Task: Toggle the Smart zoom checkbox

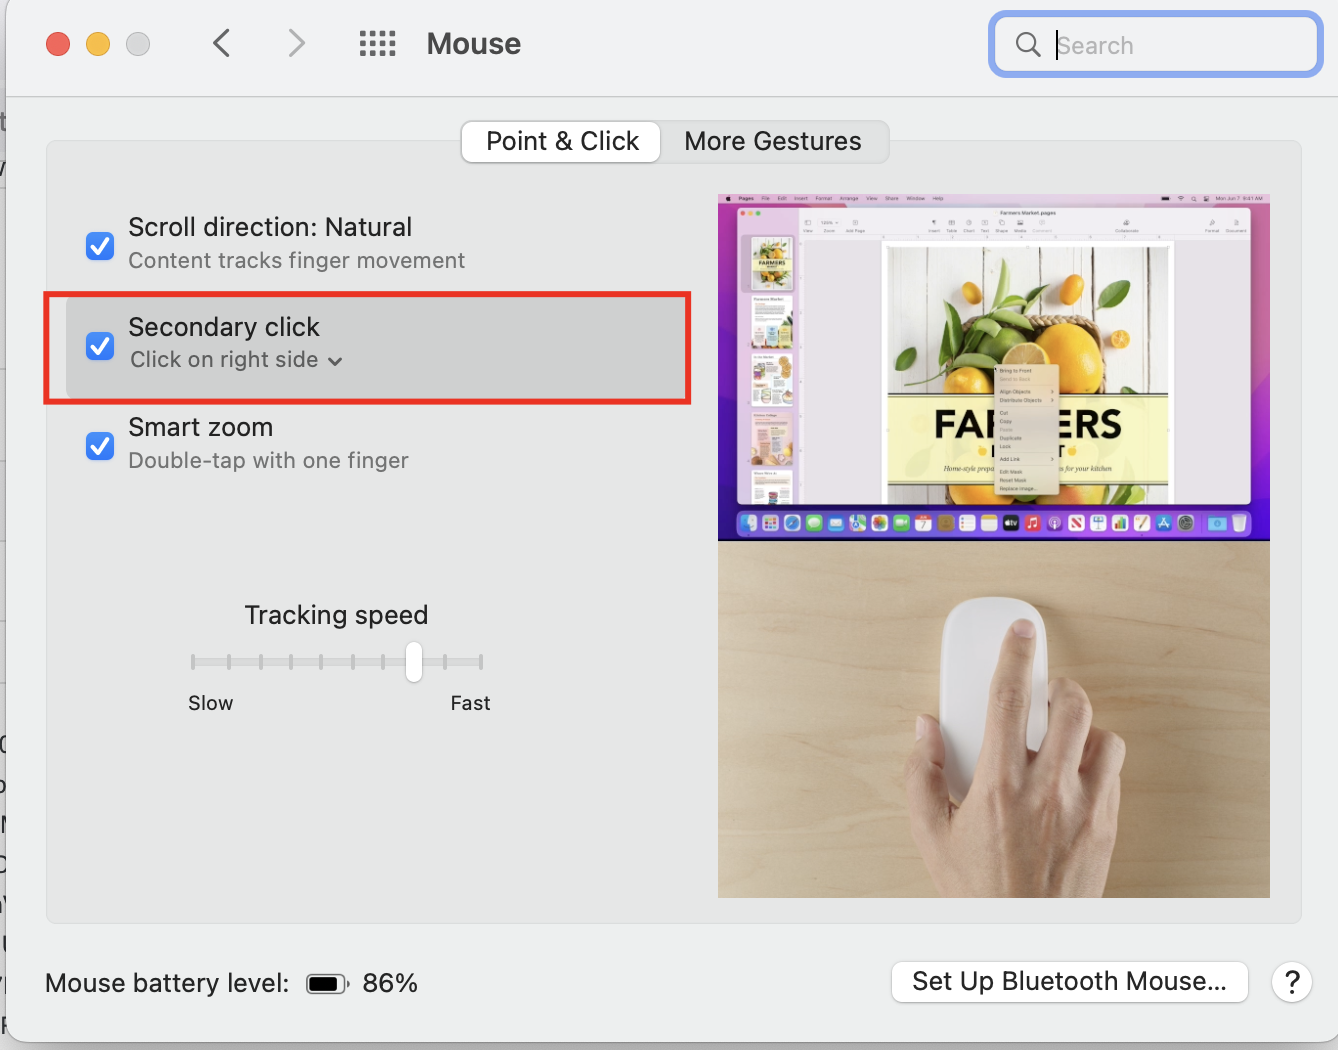Action: tap(100, 445)
